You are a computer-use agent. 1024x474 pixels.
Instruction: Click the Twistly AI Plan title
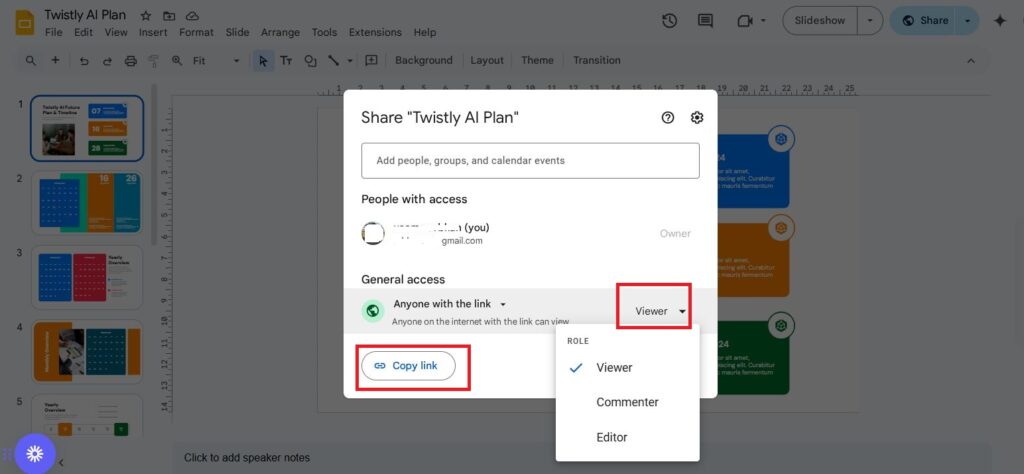click(x=86, y=15)
